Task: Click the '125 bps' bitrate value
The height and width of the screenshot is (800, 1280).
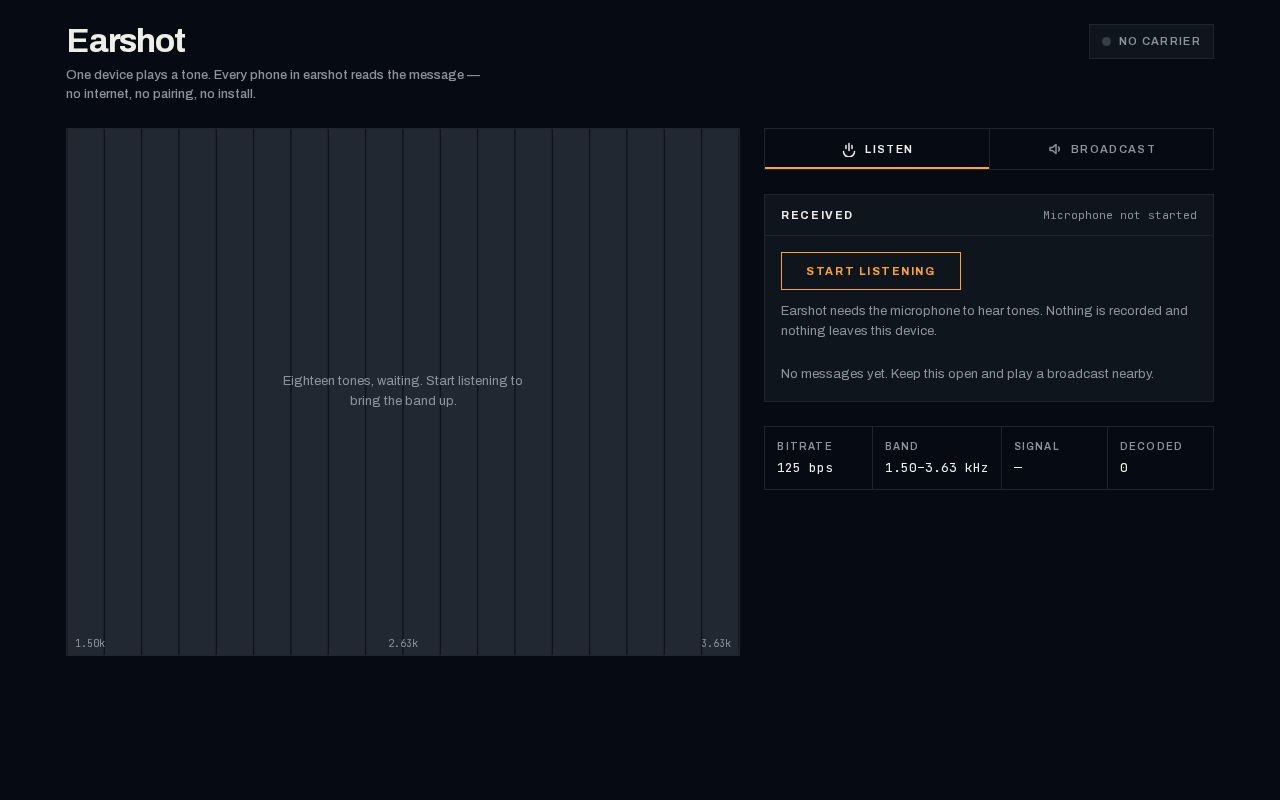Action: (x=805, y=468)
